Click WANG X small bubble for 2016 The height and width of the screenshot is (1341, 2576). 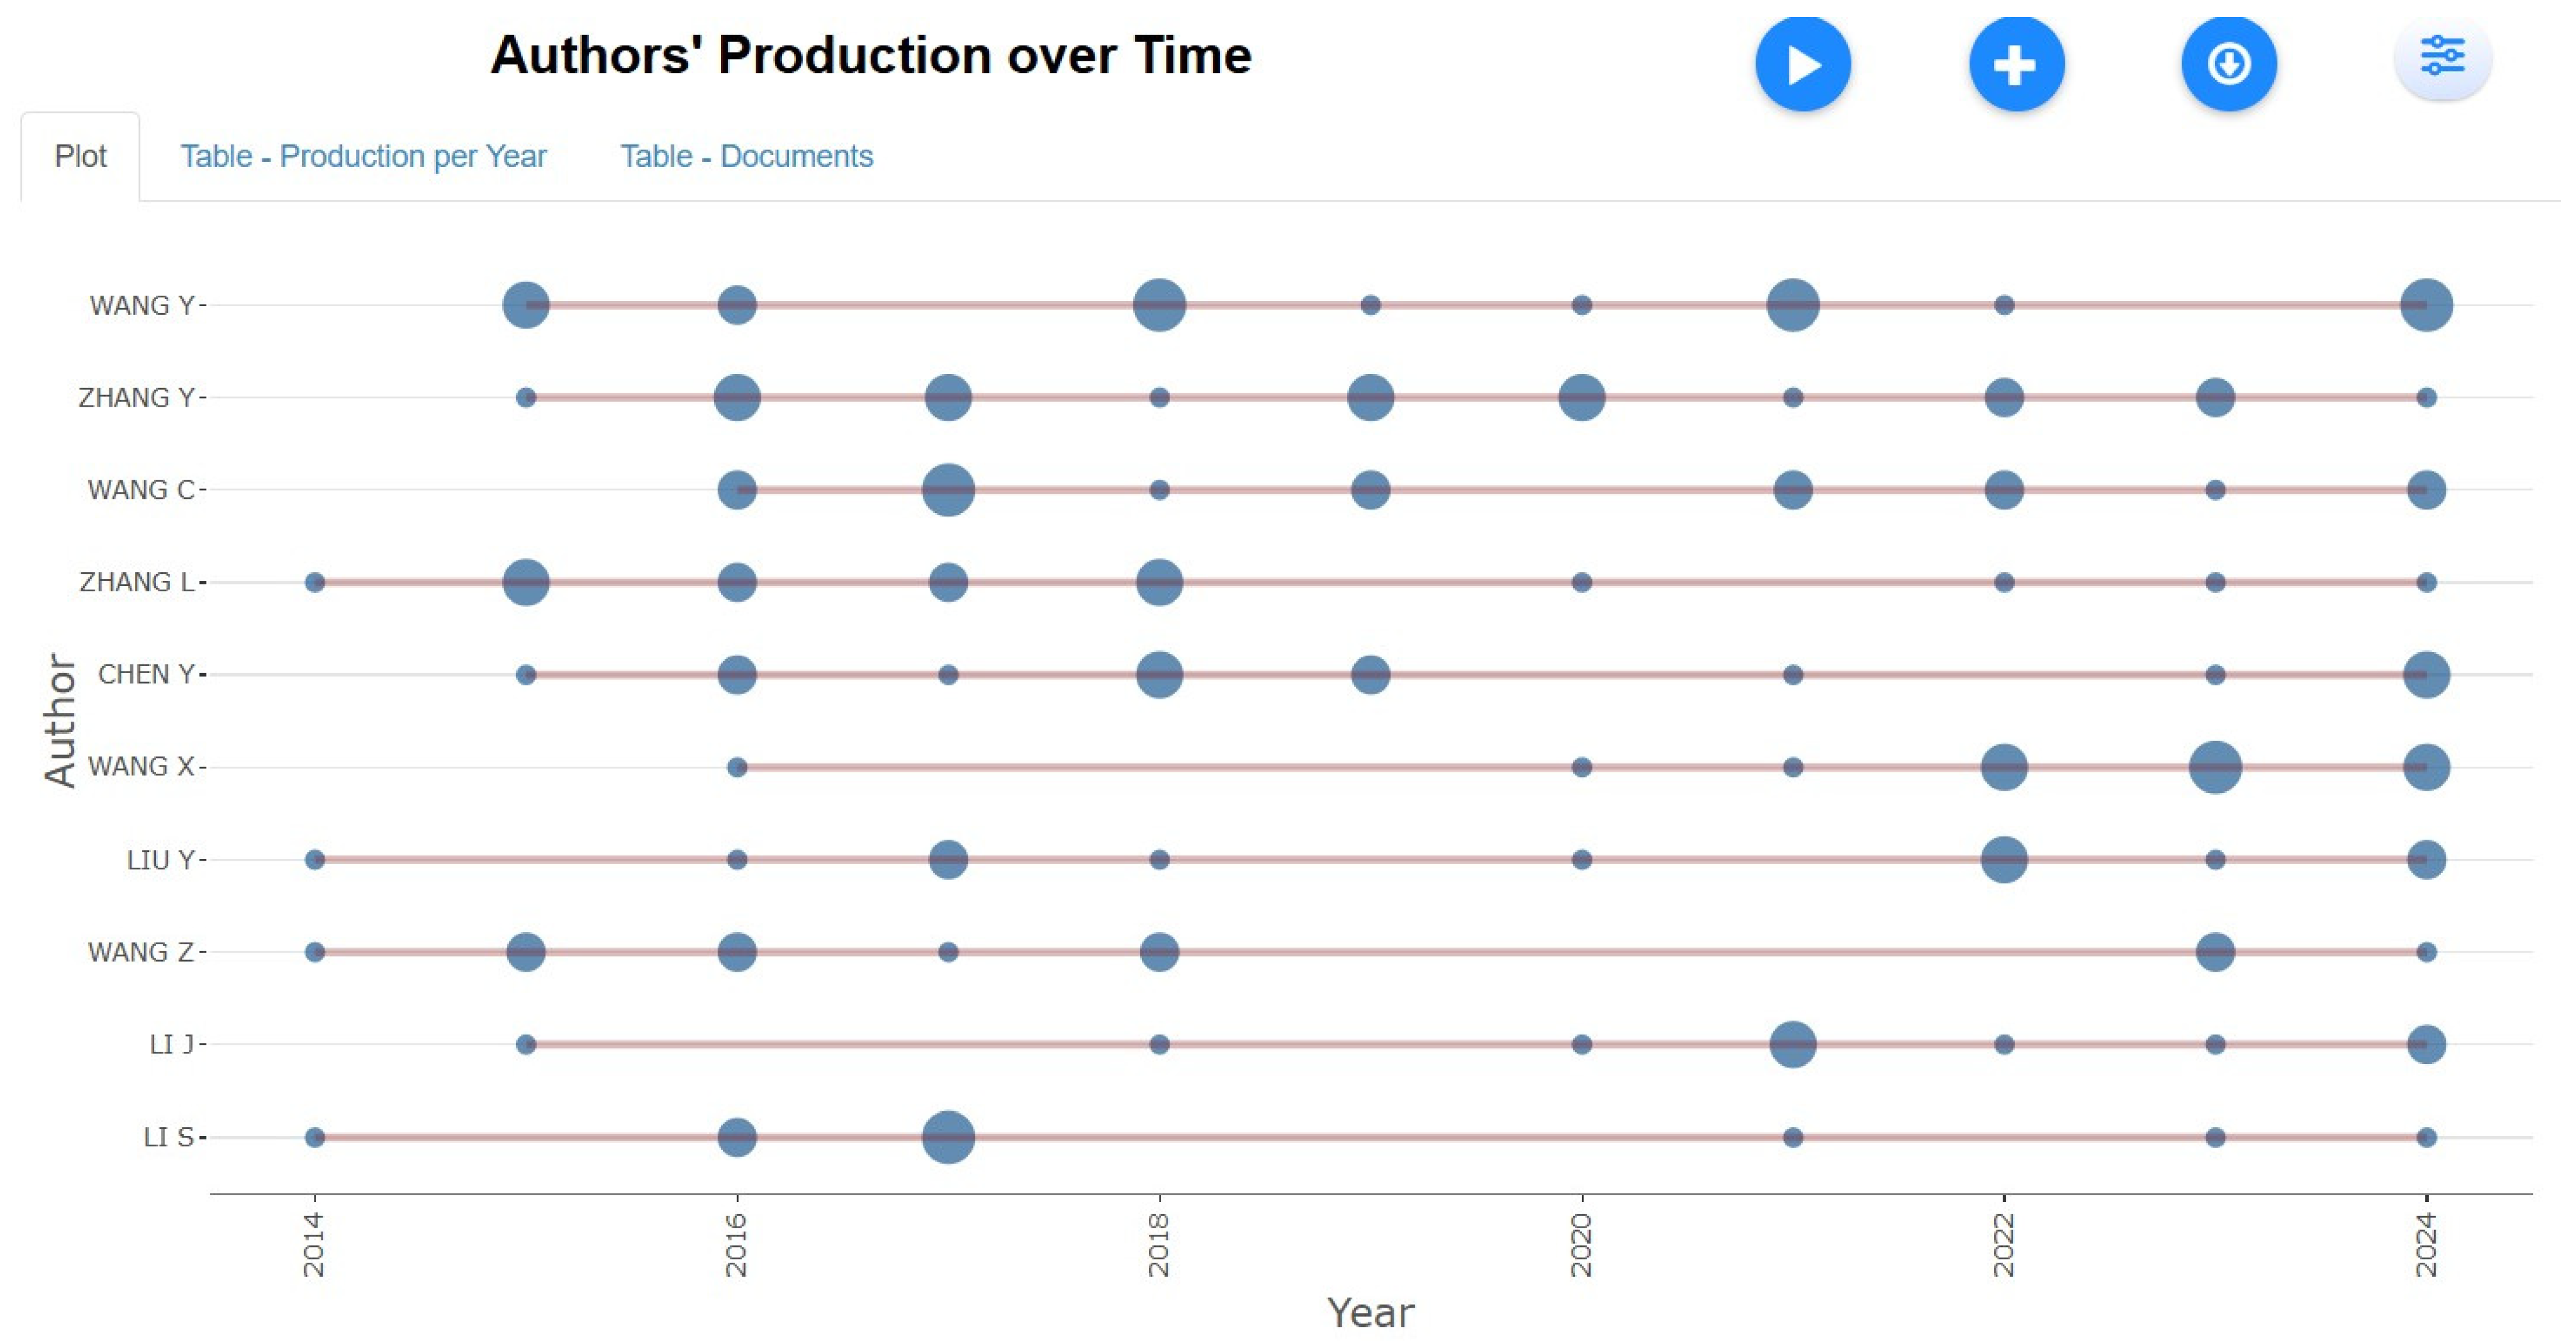(737, 767)
